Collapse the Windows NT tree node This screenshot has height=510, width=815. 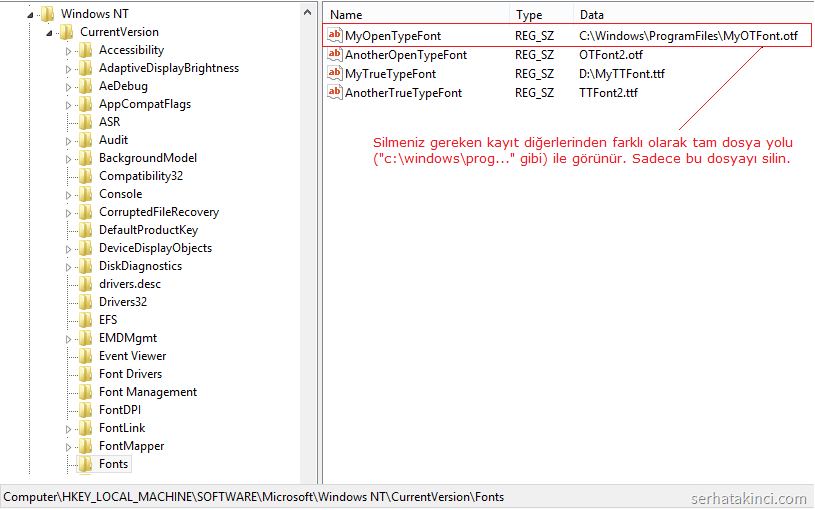point(30,15)
